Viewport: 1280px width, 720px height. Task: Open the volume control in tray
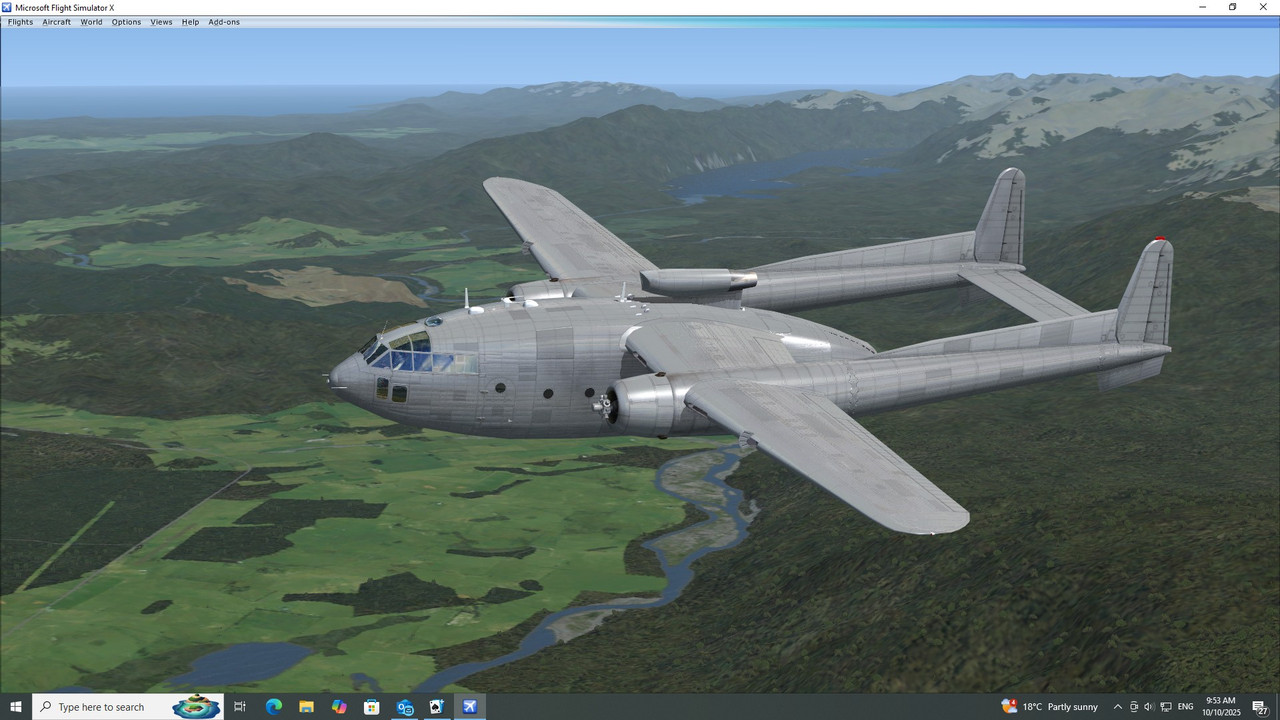tap(1149, 707)
